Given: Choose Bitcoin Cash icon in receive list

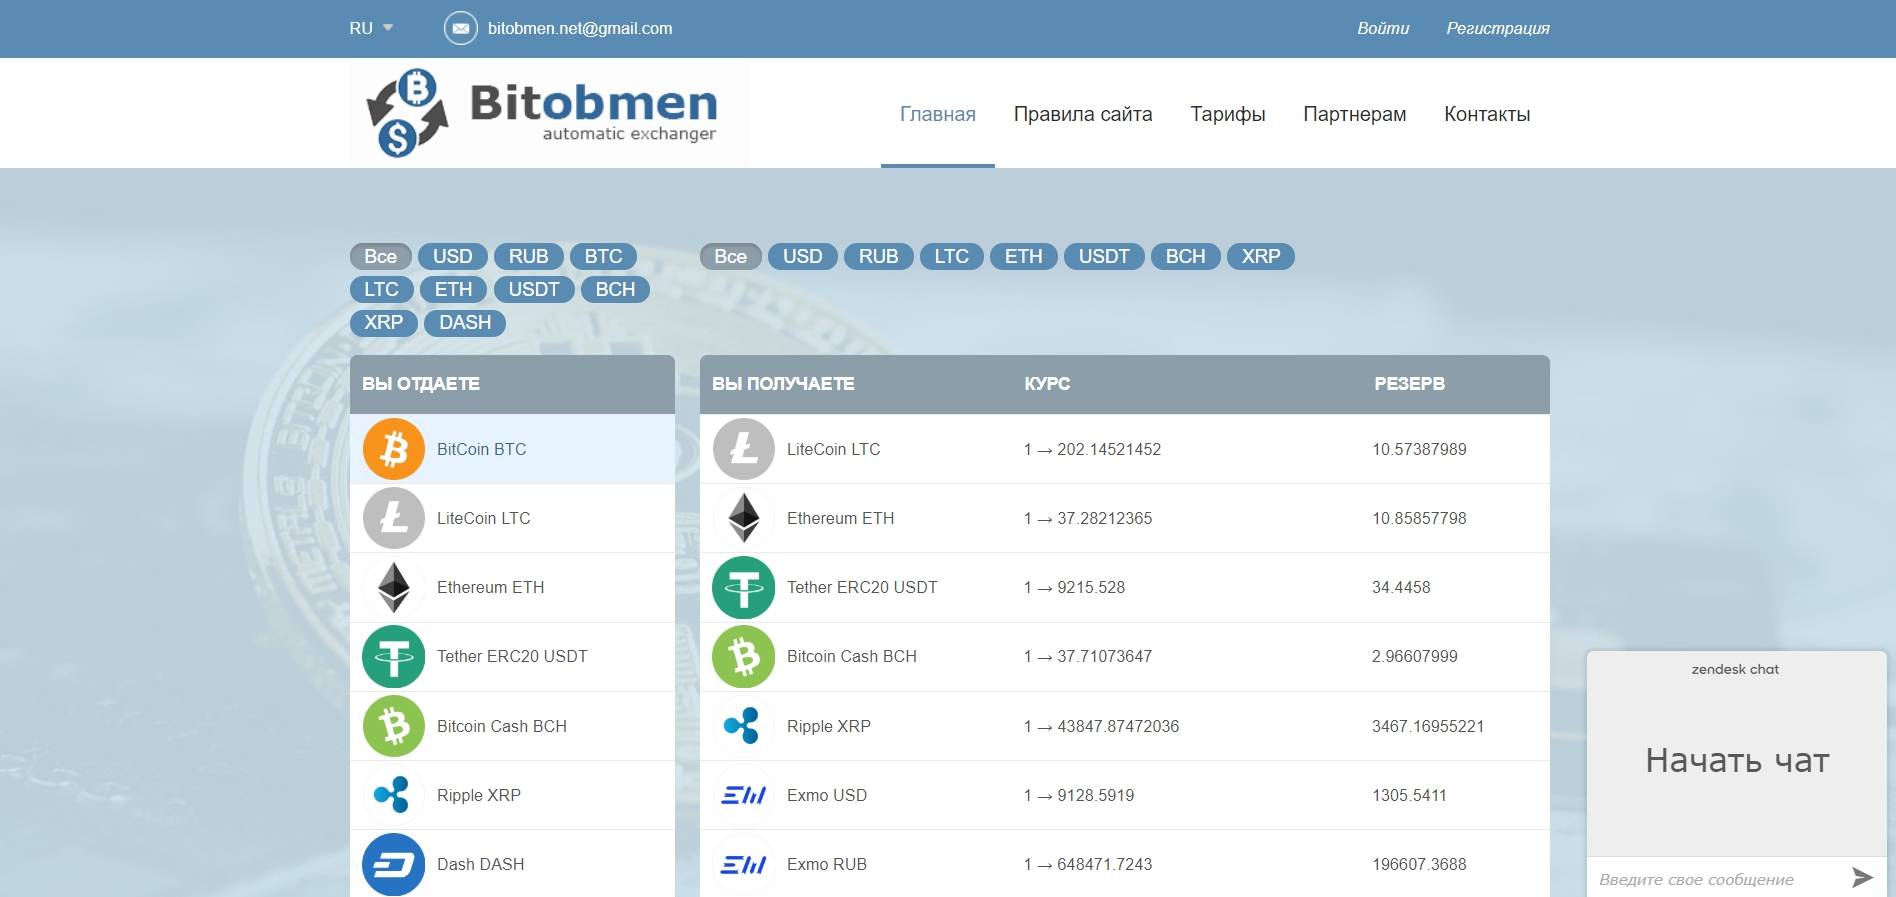Looking at the screenshot, I should 744,656.
